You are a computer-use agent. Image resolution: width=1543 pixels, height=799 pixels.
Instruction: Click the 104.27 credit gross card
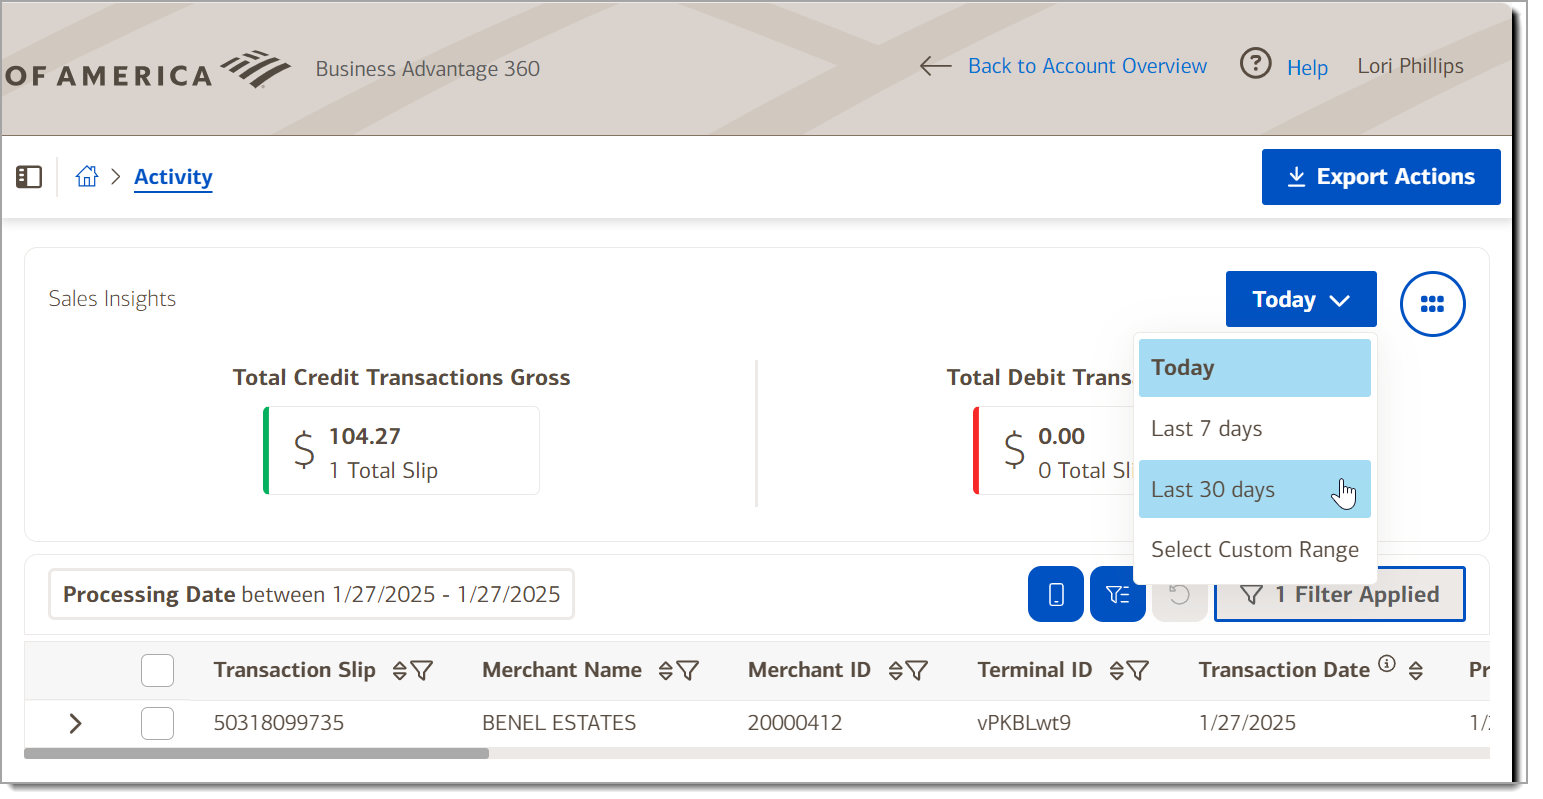coord(401,450)
